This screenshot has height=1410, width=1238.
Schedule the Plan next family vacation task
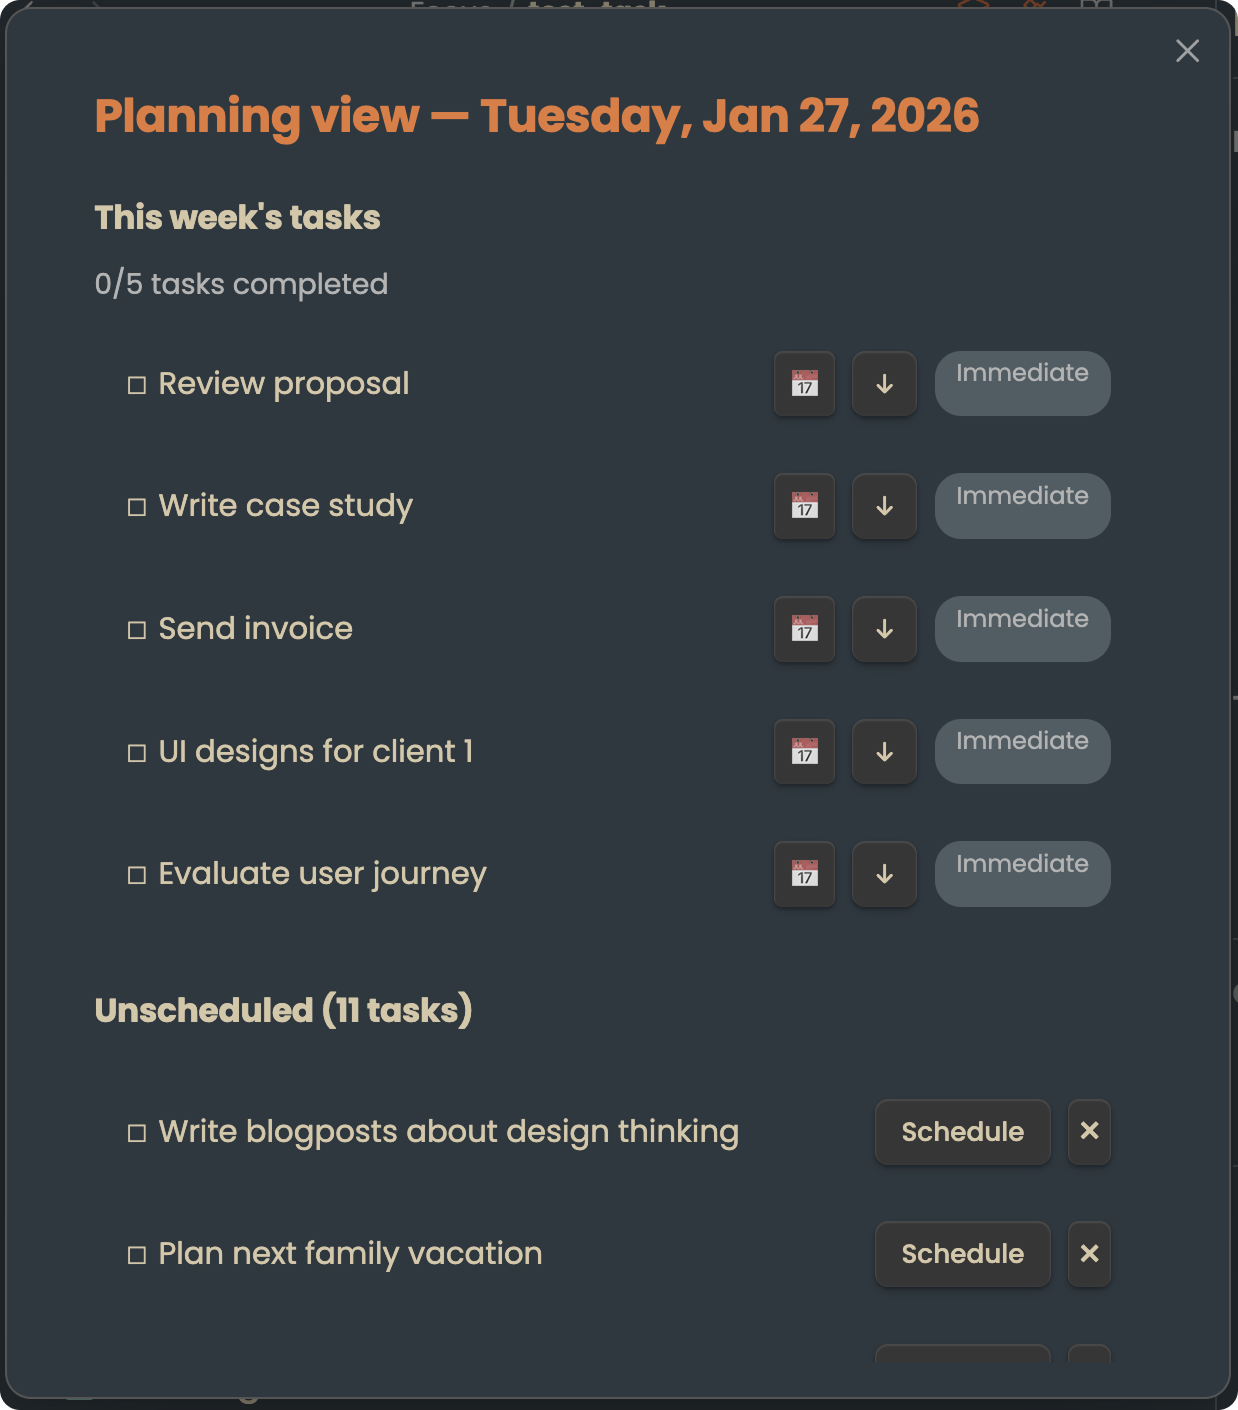pyautogui.click(x=961, y=1254)
